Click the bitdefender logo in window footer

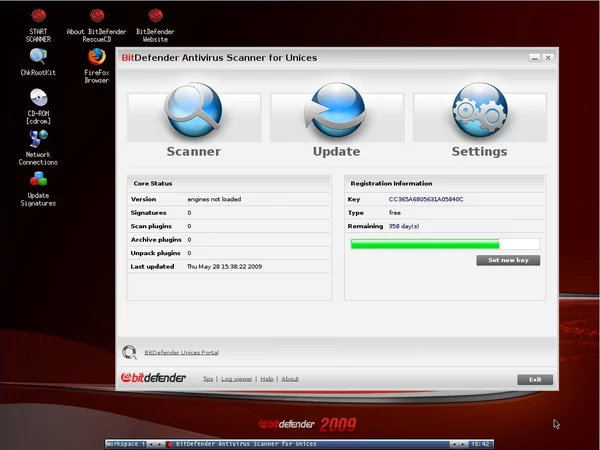pos(153,378)
